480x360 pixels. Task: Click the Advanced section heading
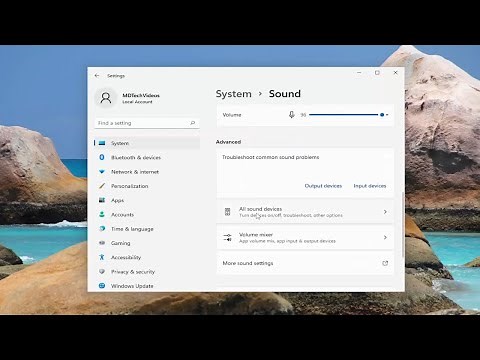[x=228, y=142]
